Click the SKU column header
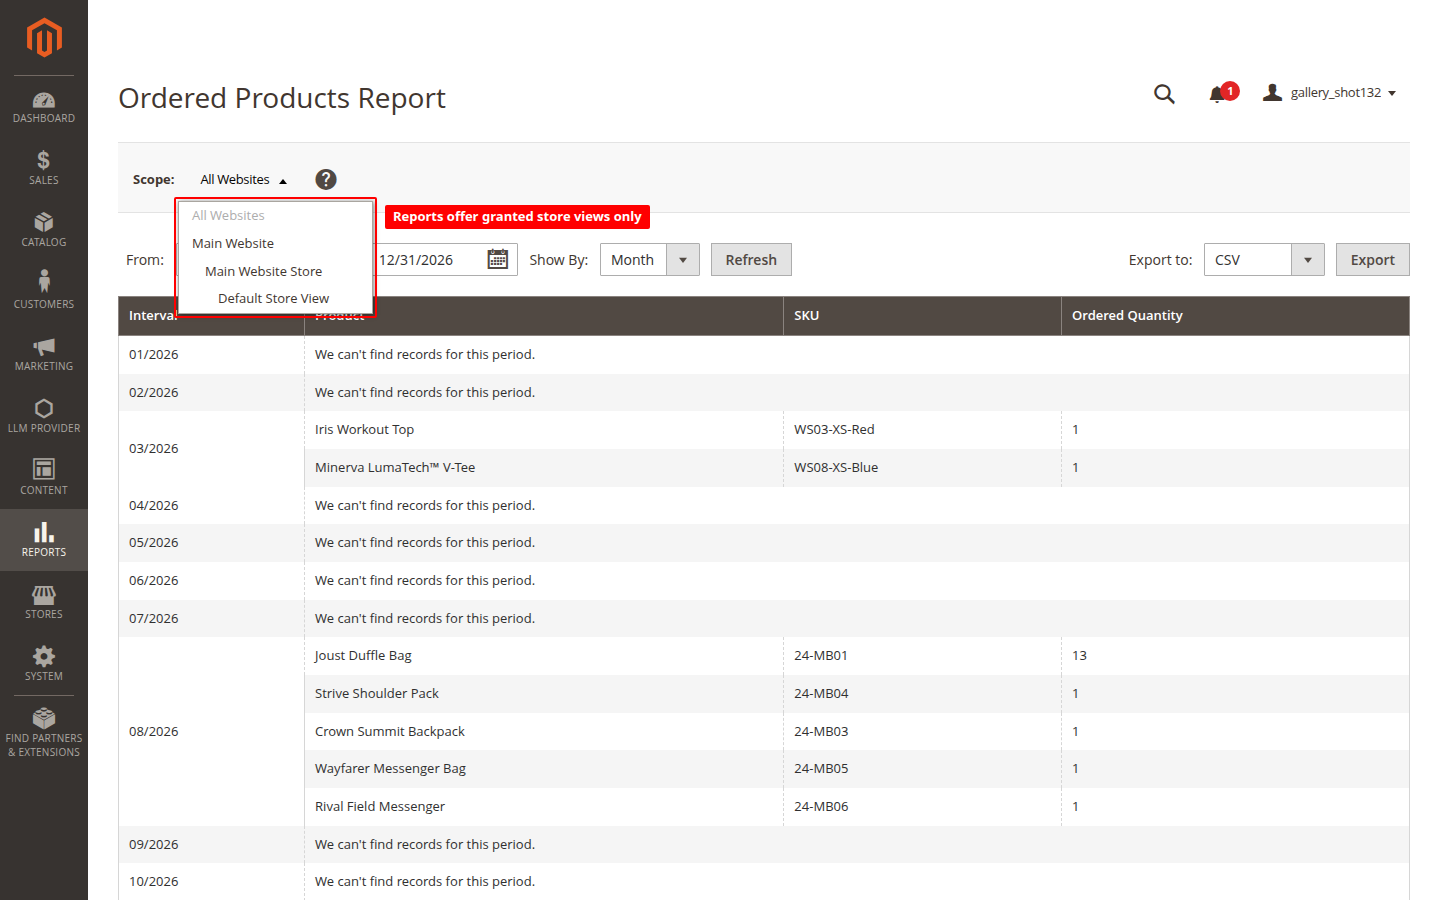The image size is (1440, 900). tap(922, 316)
